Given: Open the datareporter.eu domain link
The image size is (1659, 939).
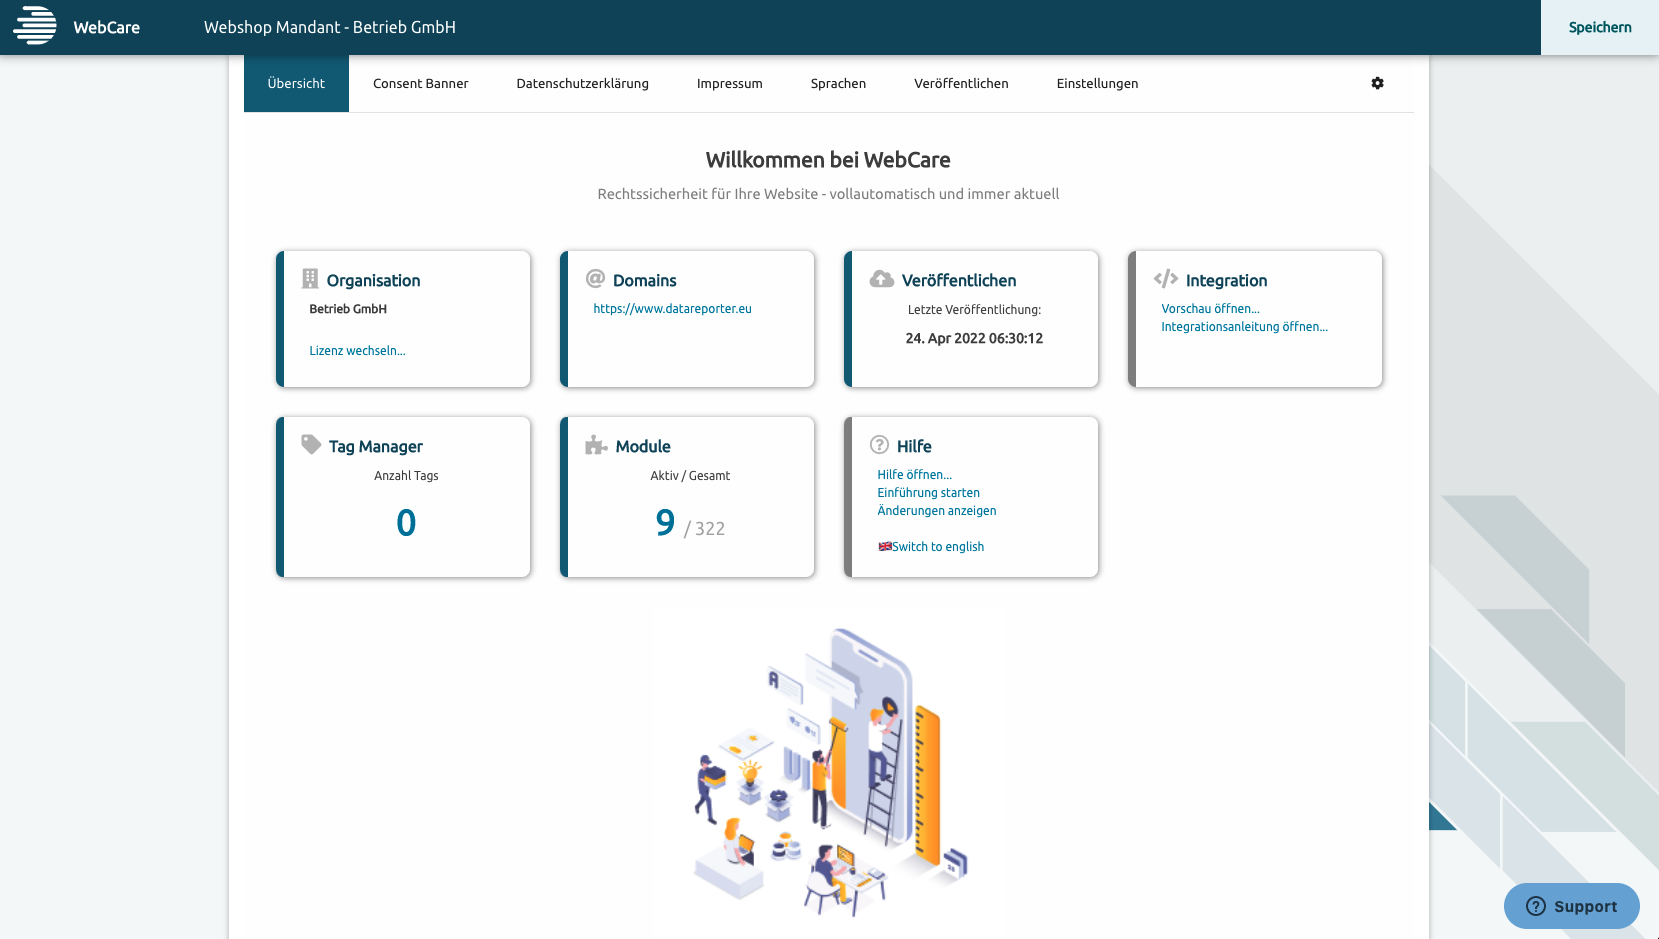Looking at the screenshot, I should [672, 309].
